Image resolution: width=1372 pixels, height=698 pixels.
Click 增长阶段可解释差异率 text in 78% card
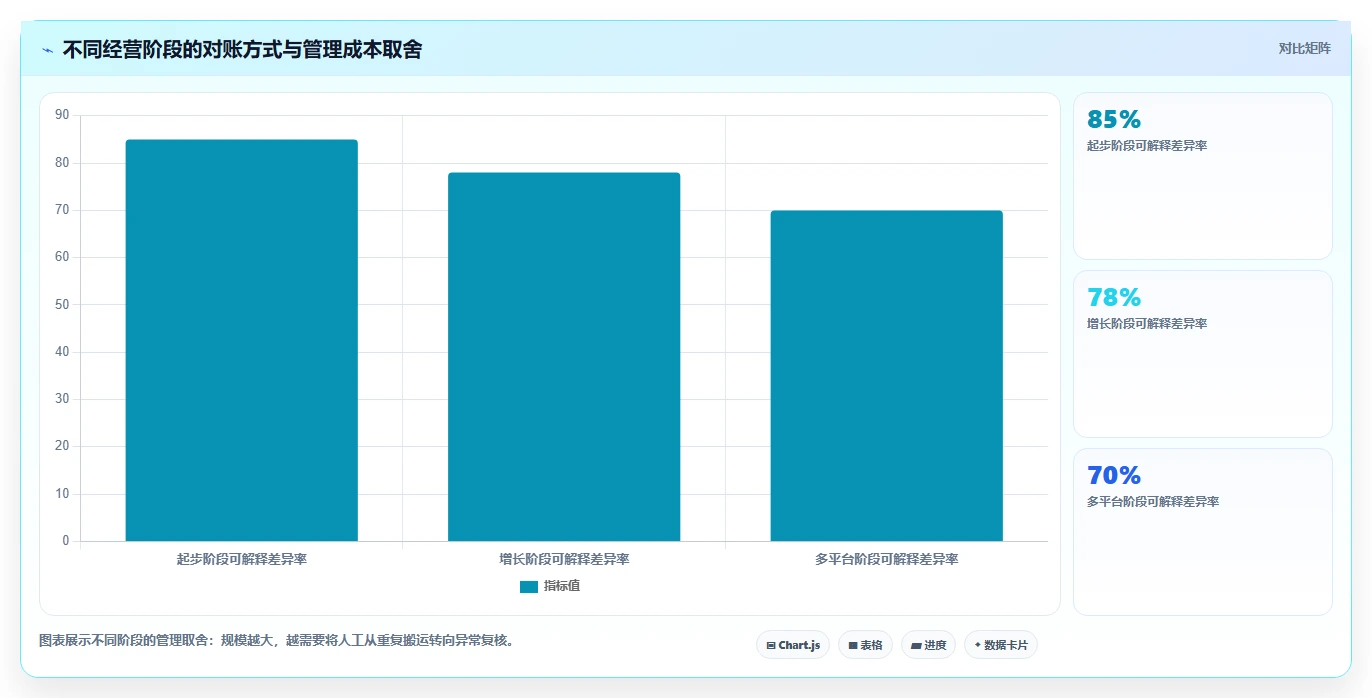(x=1147, y=324)
